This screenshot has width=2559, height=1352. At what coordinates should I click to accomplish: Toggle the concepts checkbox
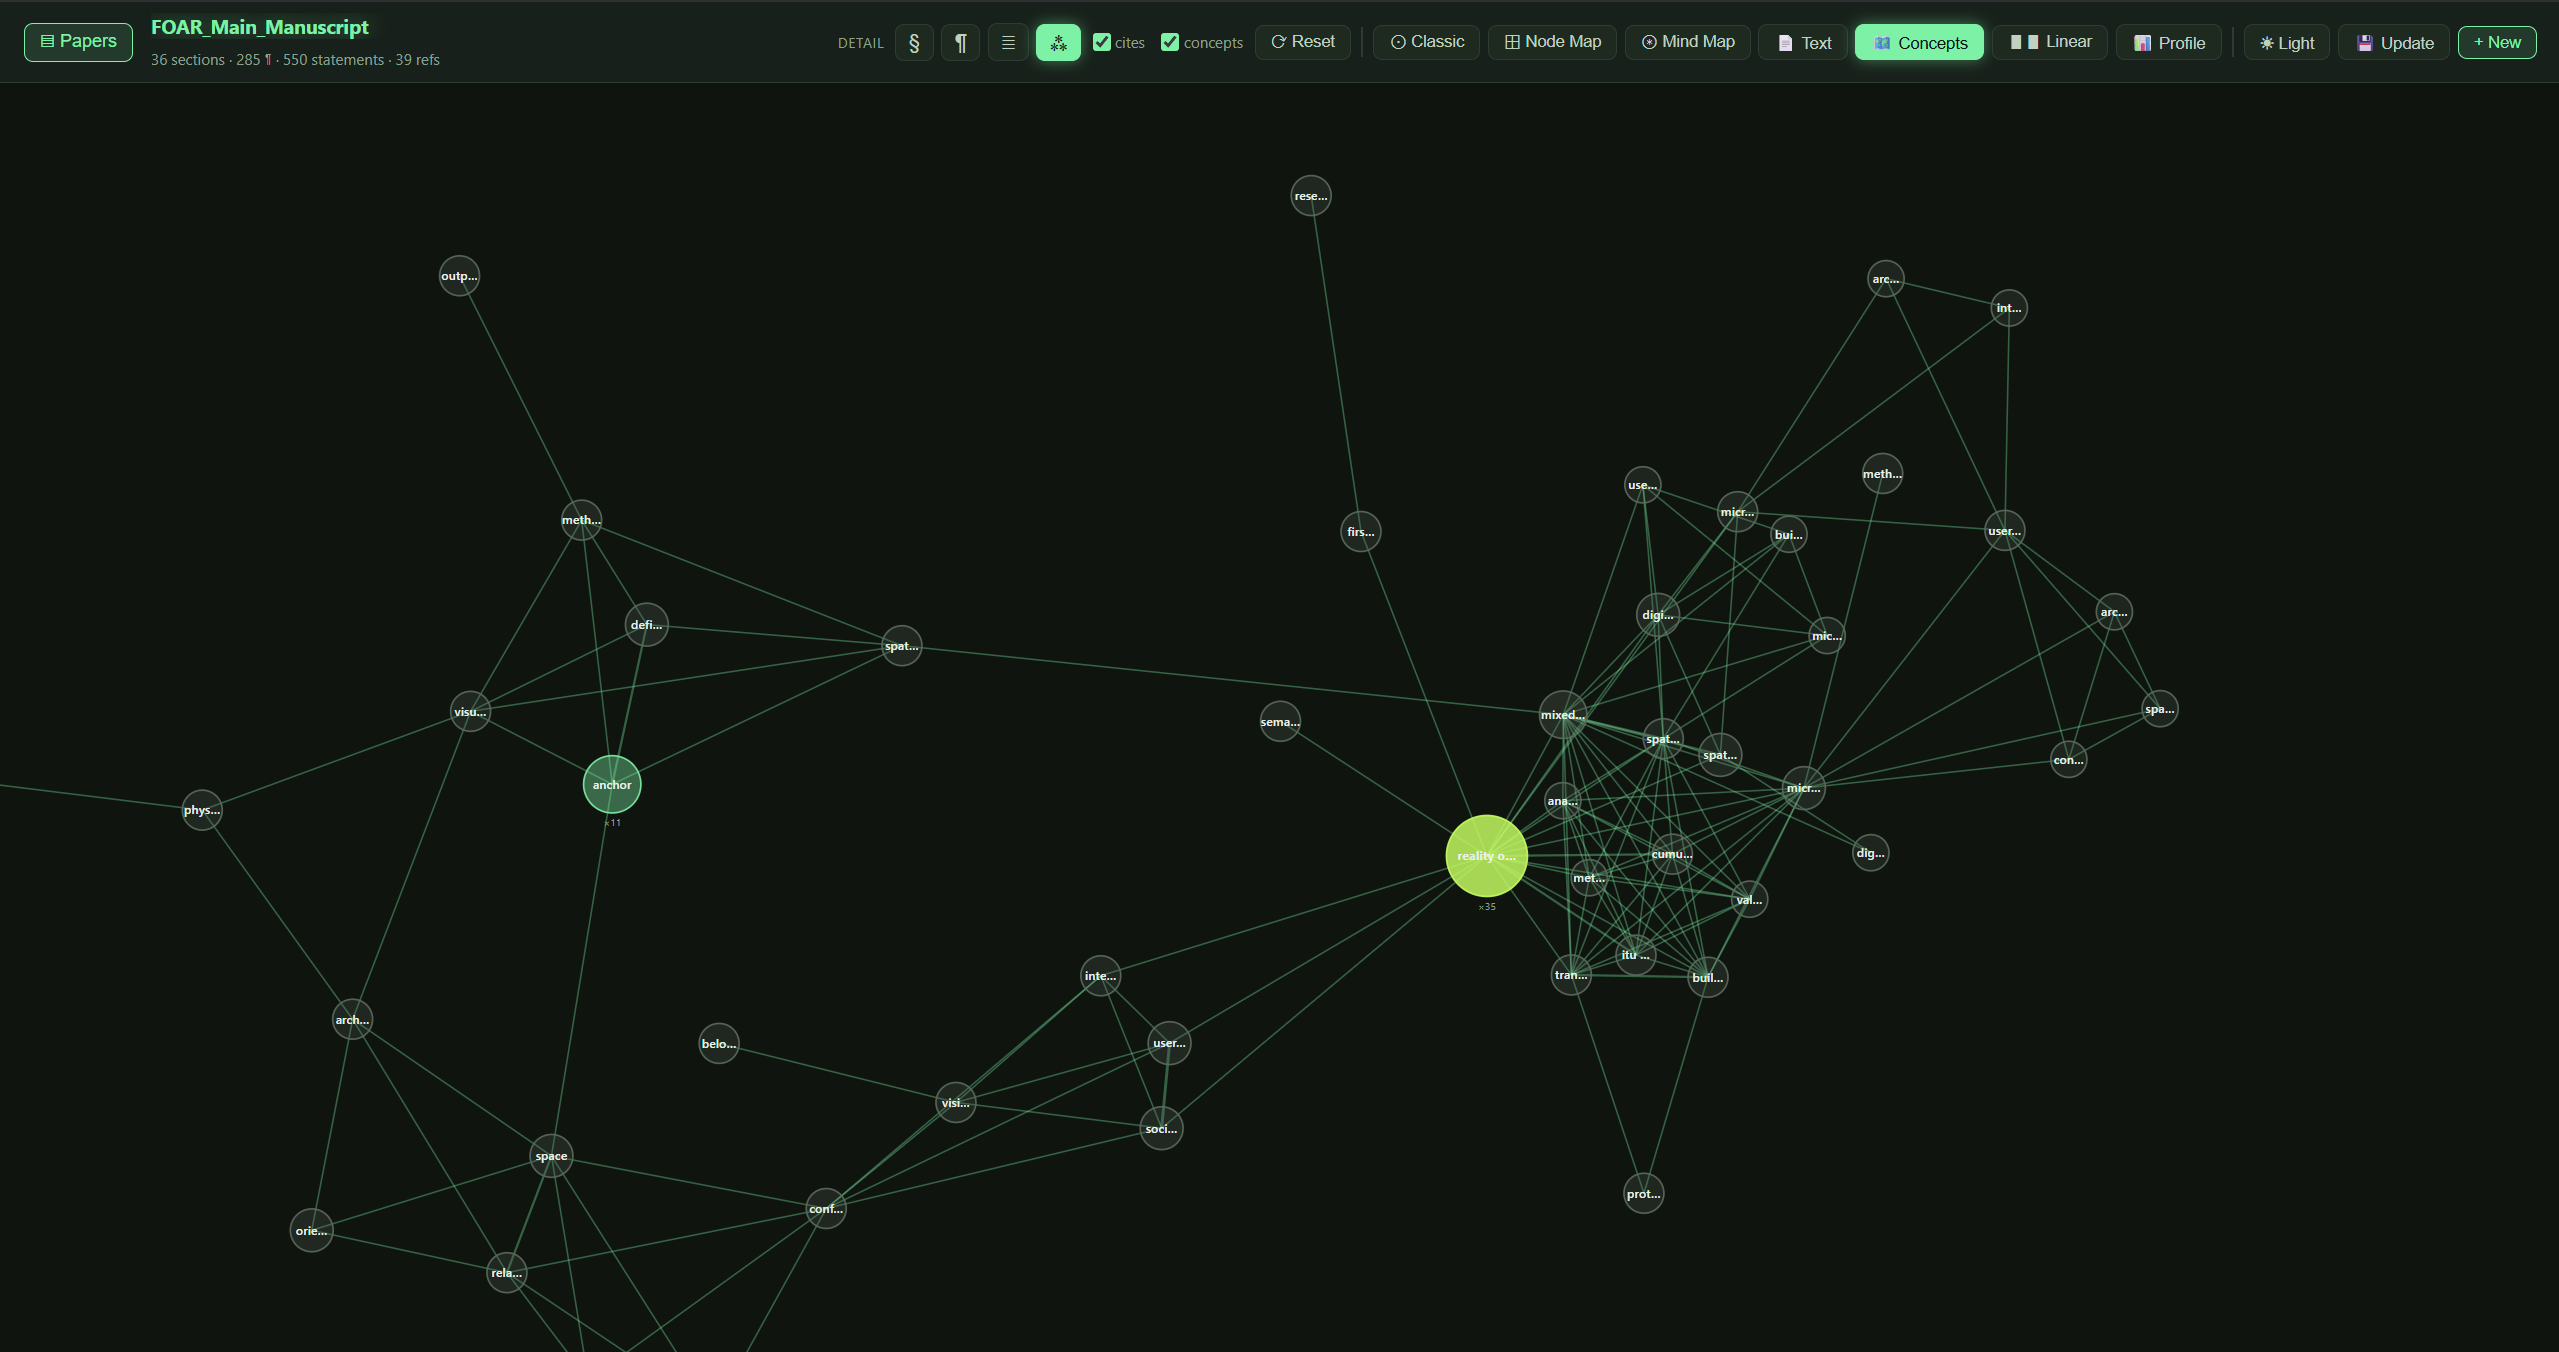click(x=1170, y=42)
